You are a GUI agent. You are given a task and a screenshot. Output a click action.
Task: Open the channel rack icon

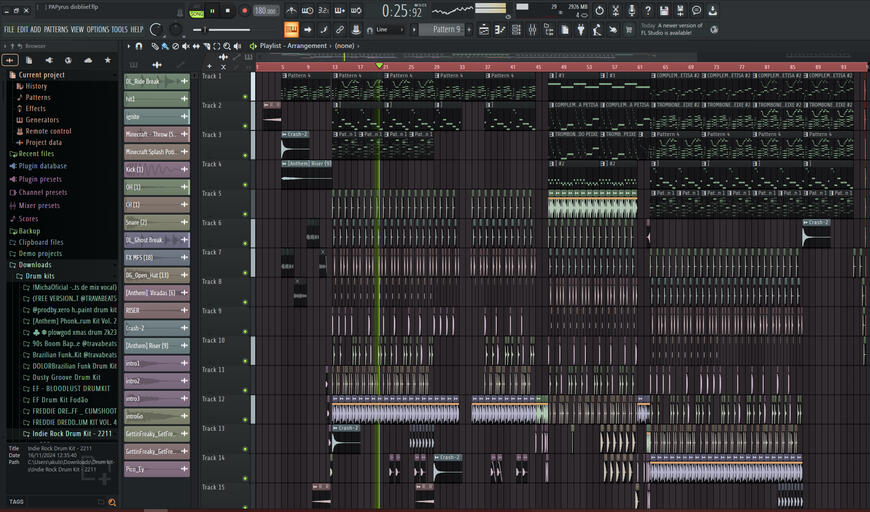(x=516, y=29)
